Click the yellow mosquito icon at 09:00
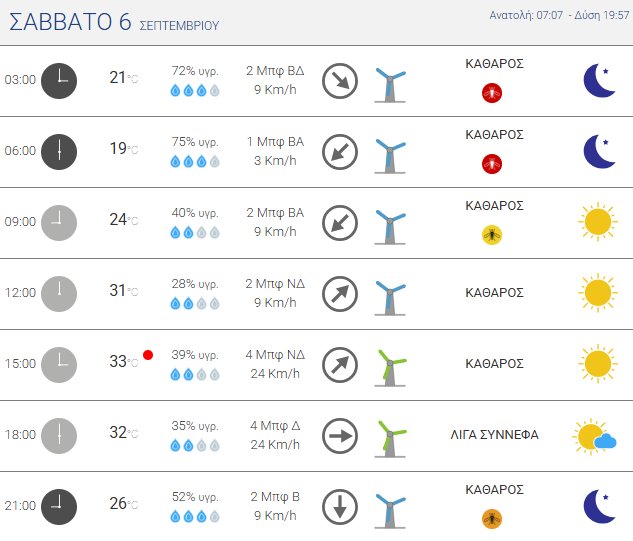Viewport: 633px width, 541px height. [x=491, y=234]
